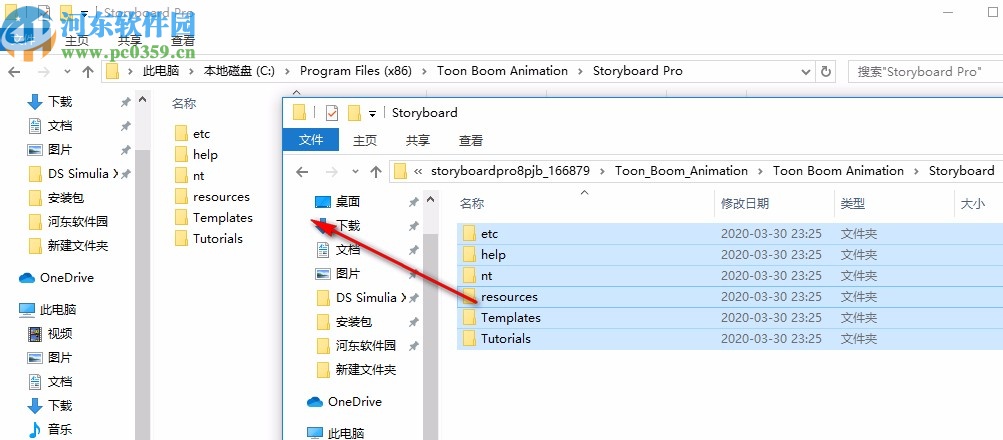1003x440 pixels.
Task: Open pinned 文档 in Storyboard Pro quick access
Action: click(59, 125)
